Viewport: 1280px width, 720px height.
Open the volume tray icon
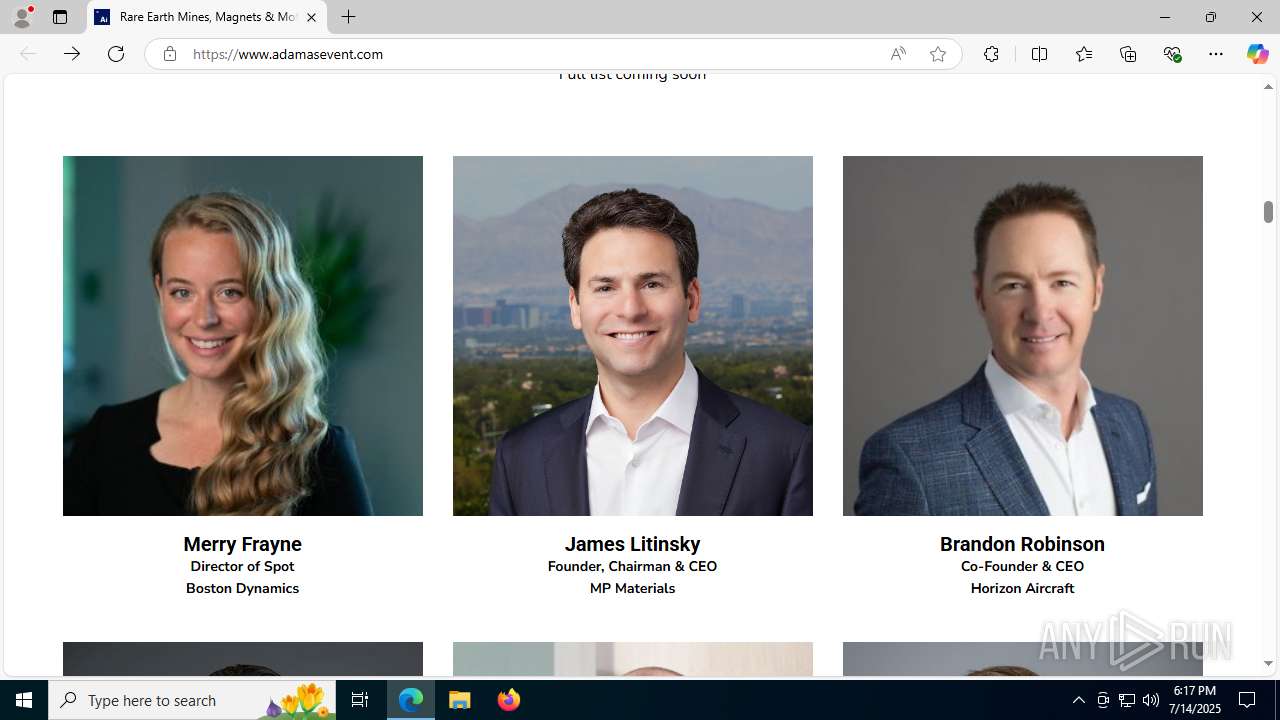point(1151,700)
